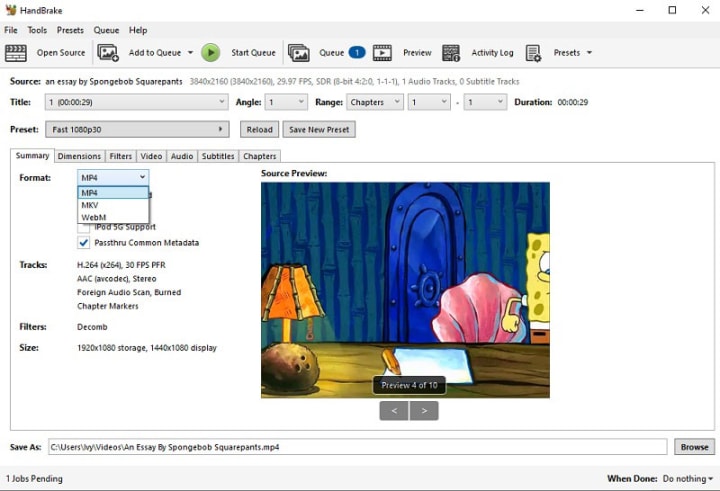The width and height of the screenshot is (720, 491).
Task: Open the Presets menu in menu bar
Action: click(x=70, y=30)
